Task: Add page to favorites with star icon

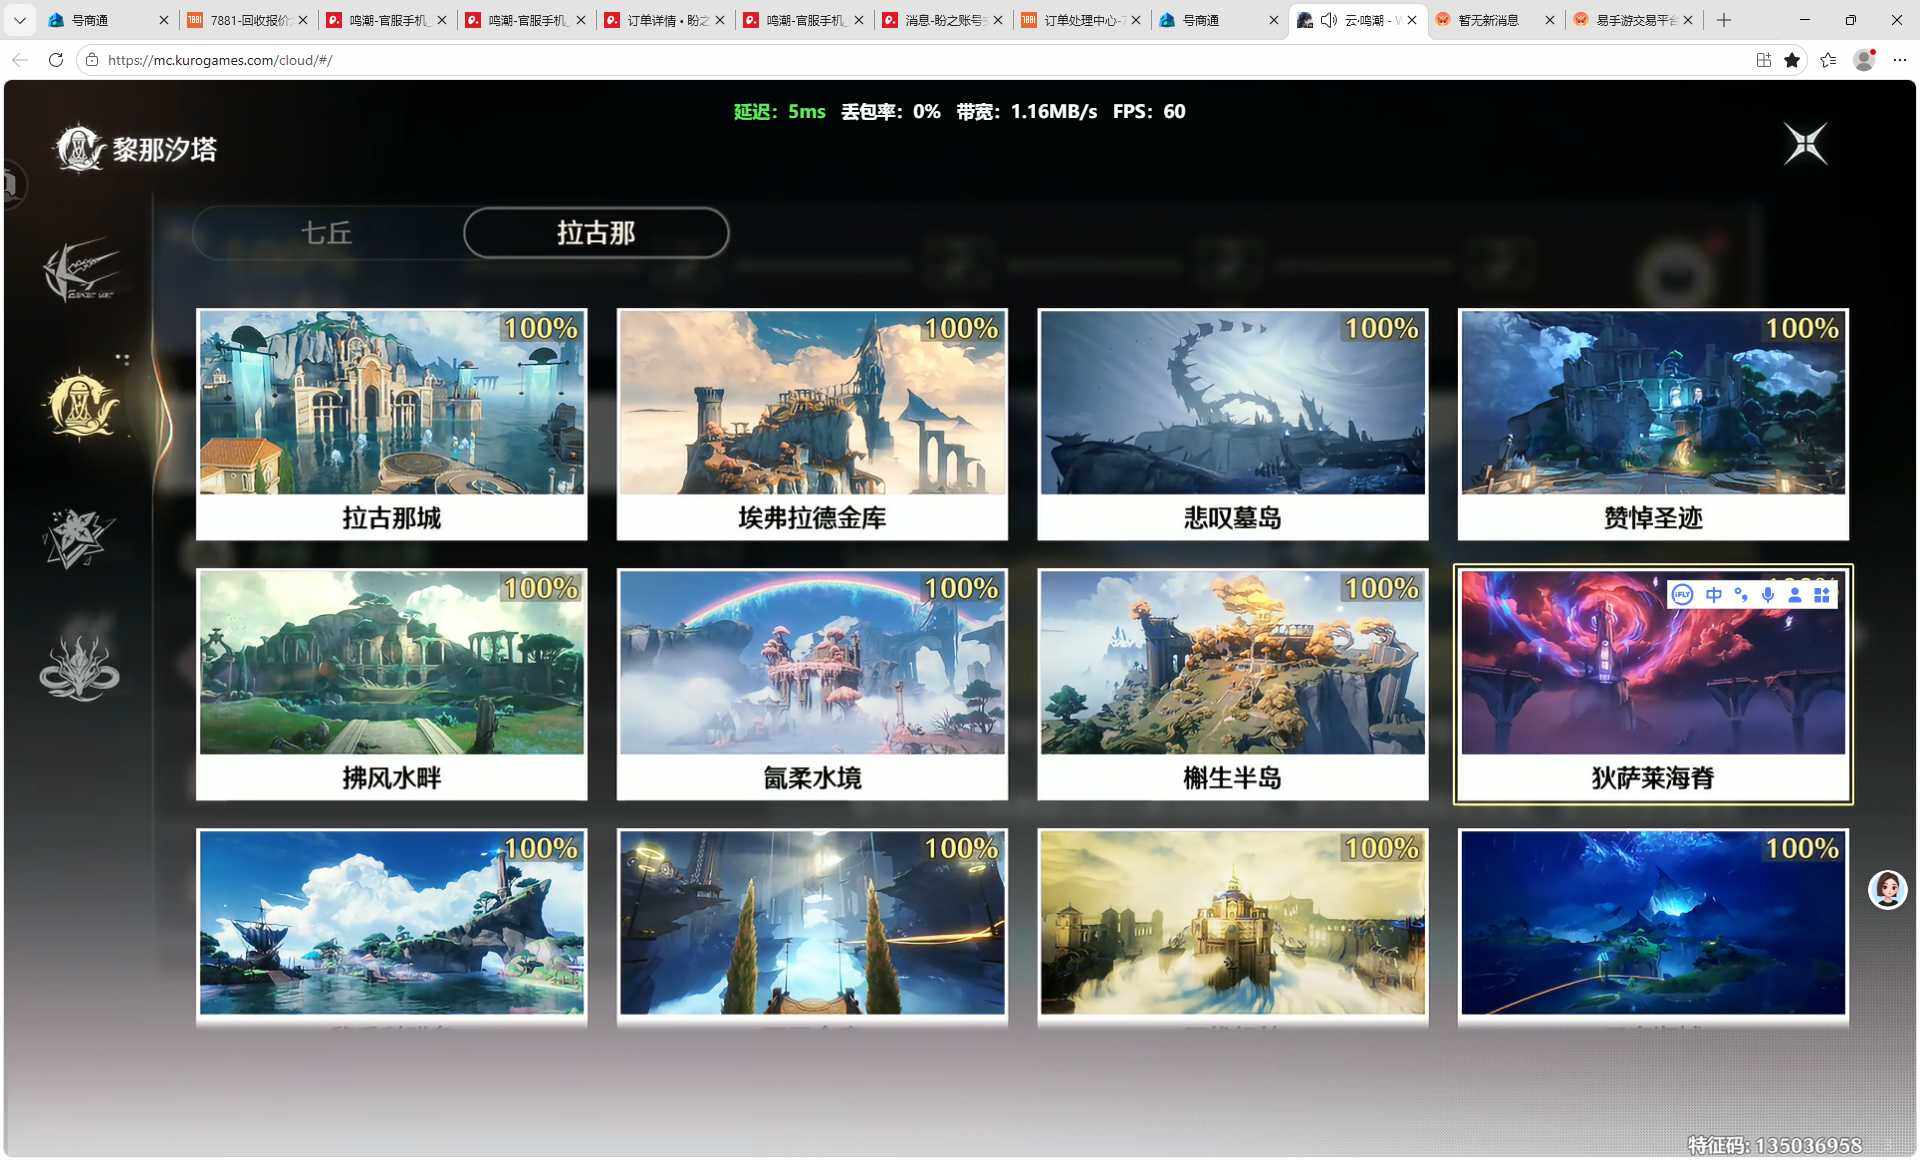Action: pyautogui.click(x=1792, y=60)
